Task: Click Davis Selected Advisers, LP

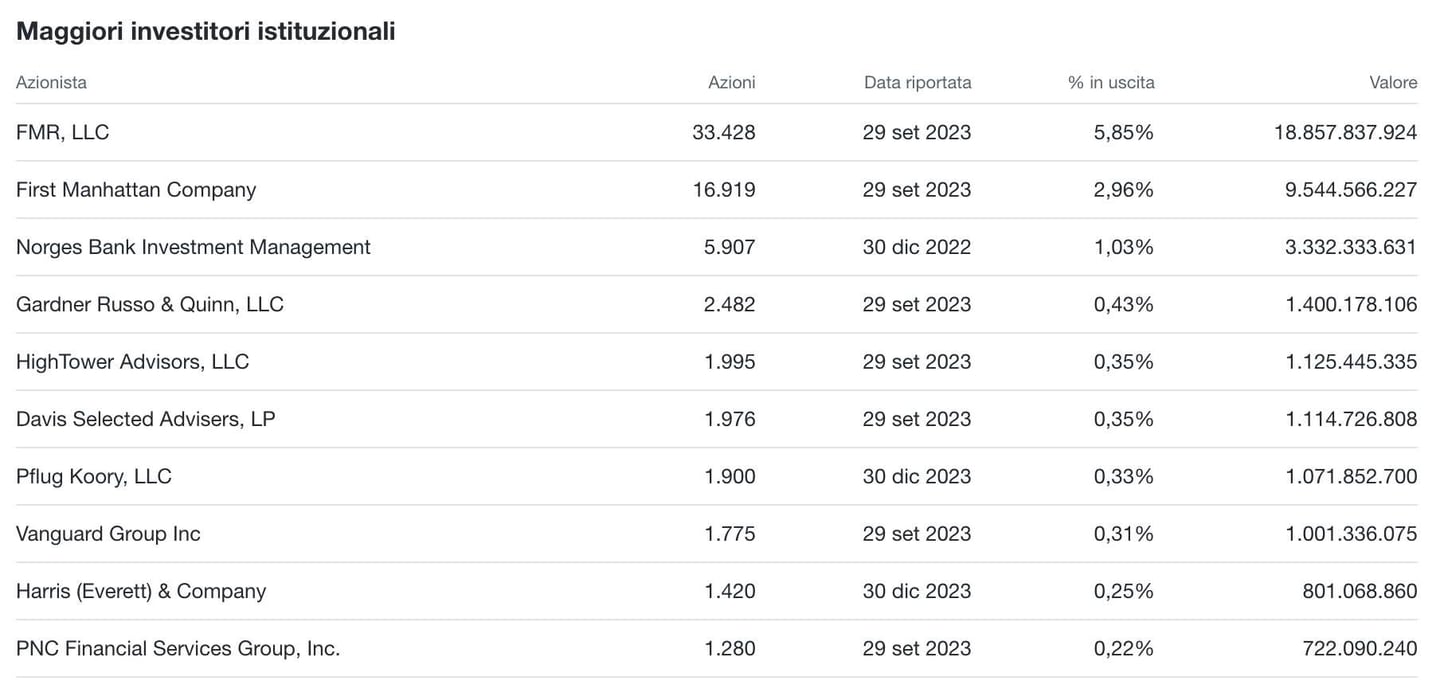Action: pos(145,419)
